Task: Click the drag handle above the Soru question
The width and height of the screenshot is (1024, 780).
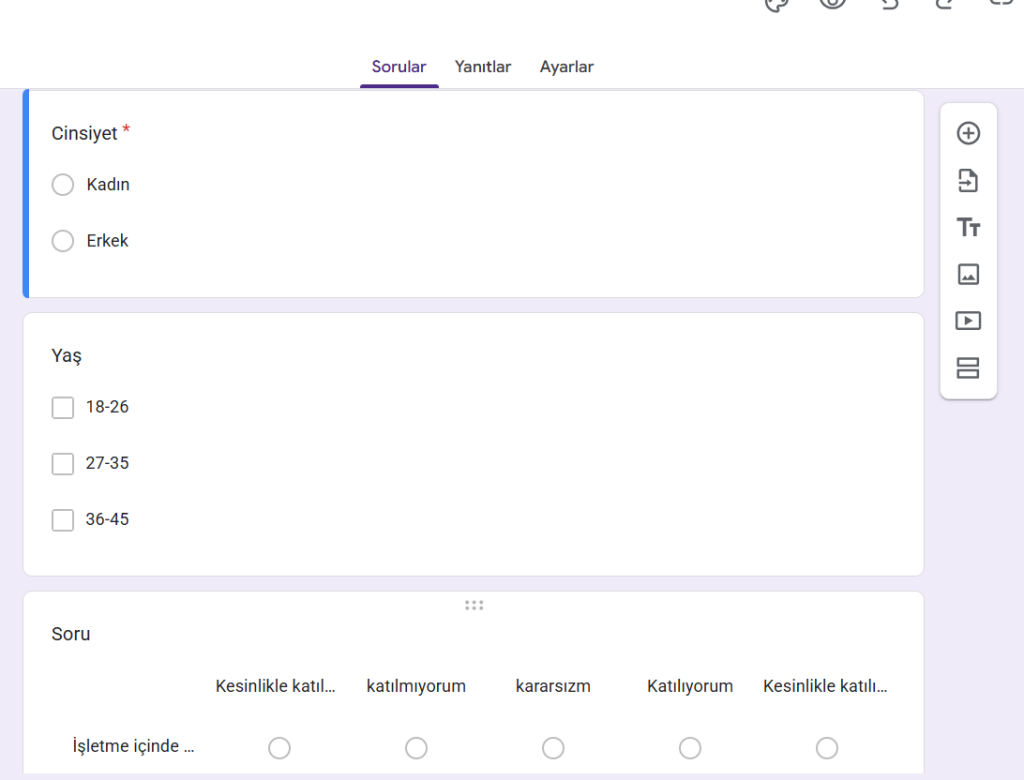Action: coord(474,605)
